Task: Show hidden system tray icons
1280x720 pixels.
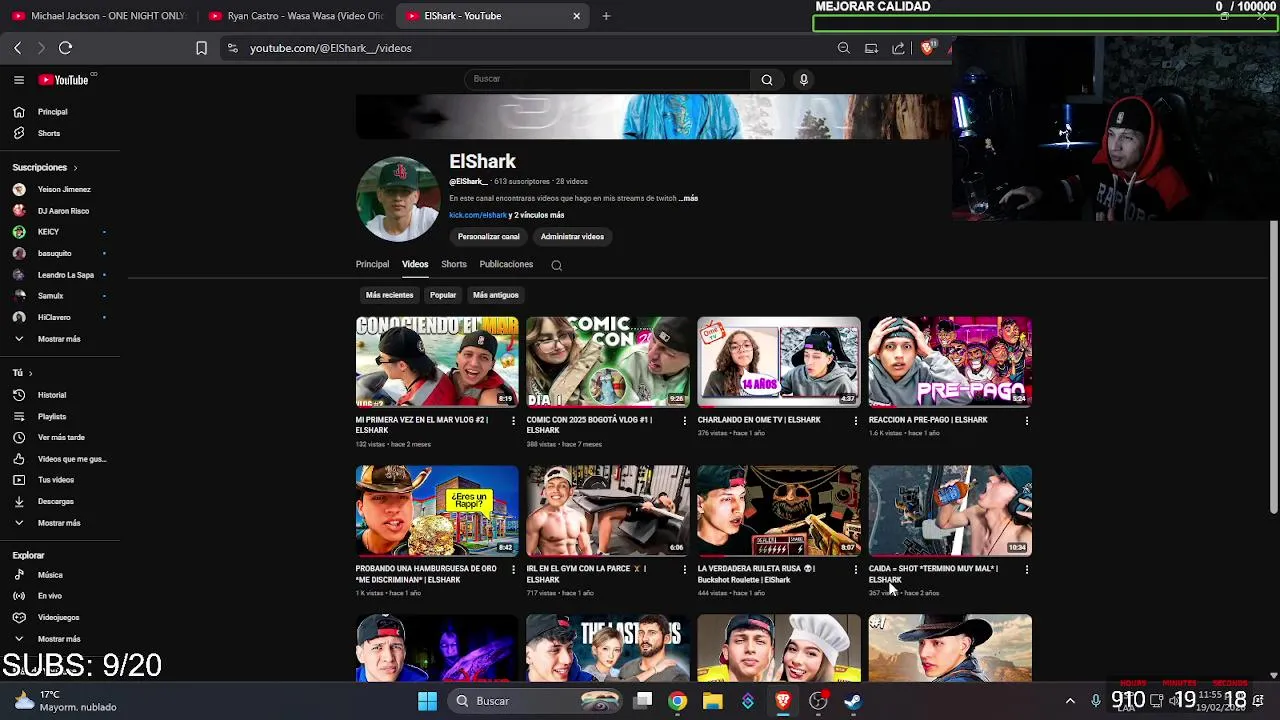Action: pyautogui.click(x=1070, y=701)
